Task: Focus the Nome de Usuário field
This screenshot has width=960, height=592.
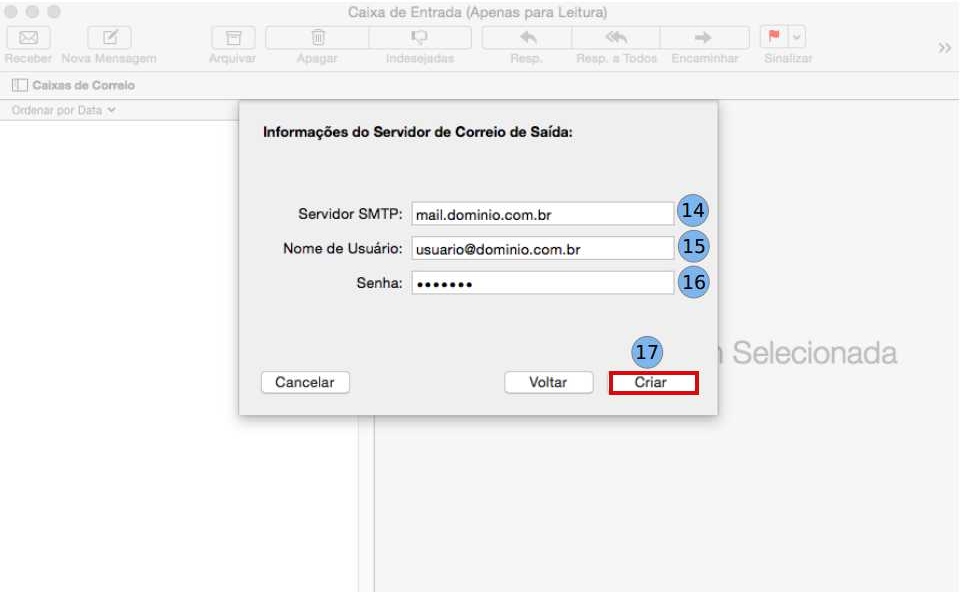Action: pyautogui.click(x=542, y=249)
